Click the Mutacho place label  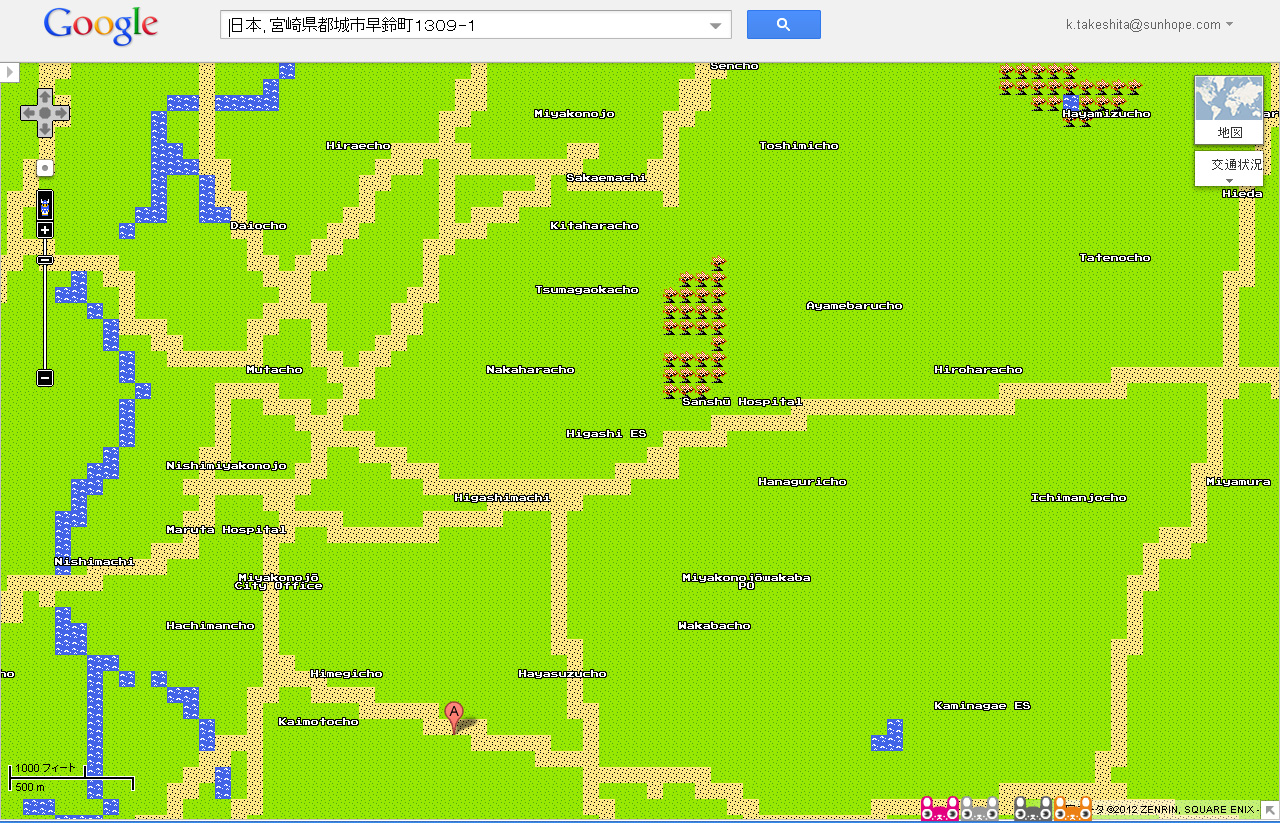pyautogui.click(x=274, y=370)
